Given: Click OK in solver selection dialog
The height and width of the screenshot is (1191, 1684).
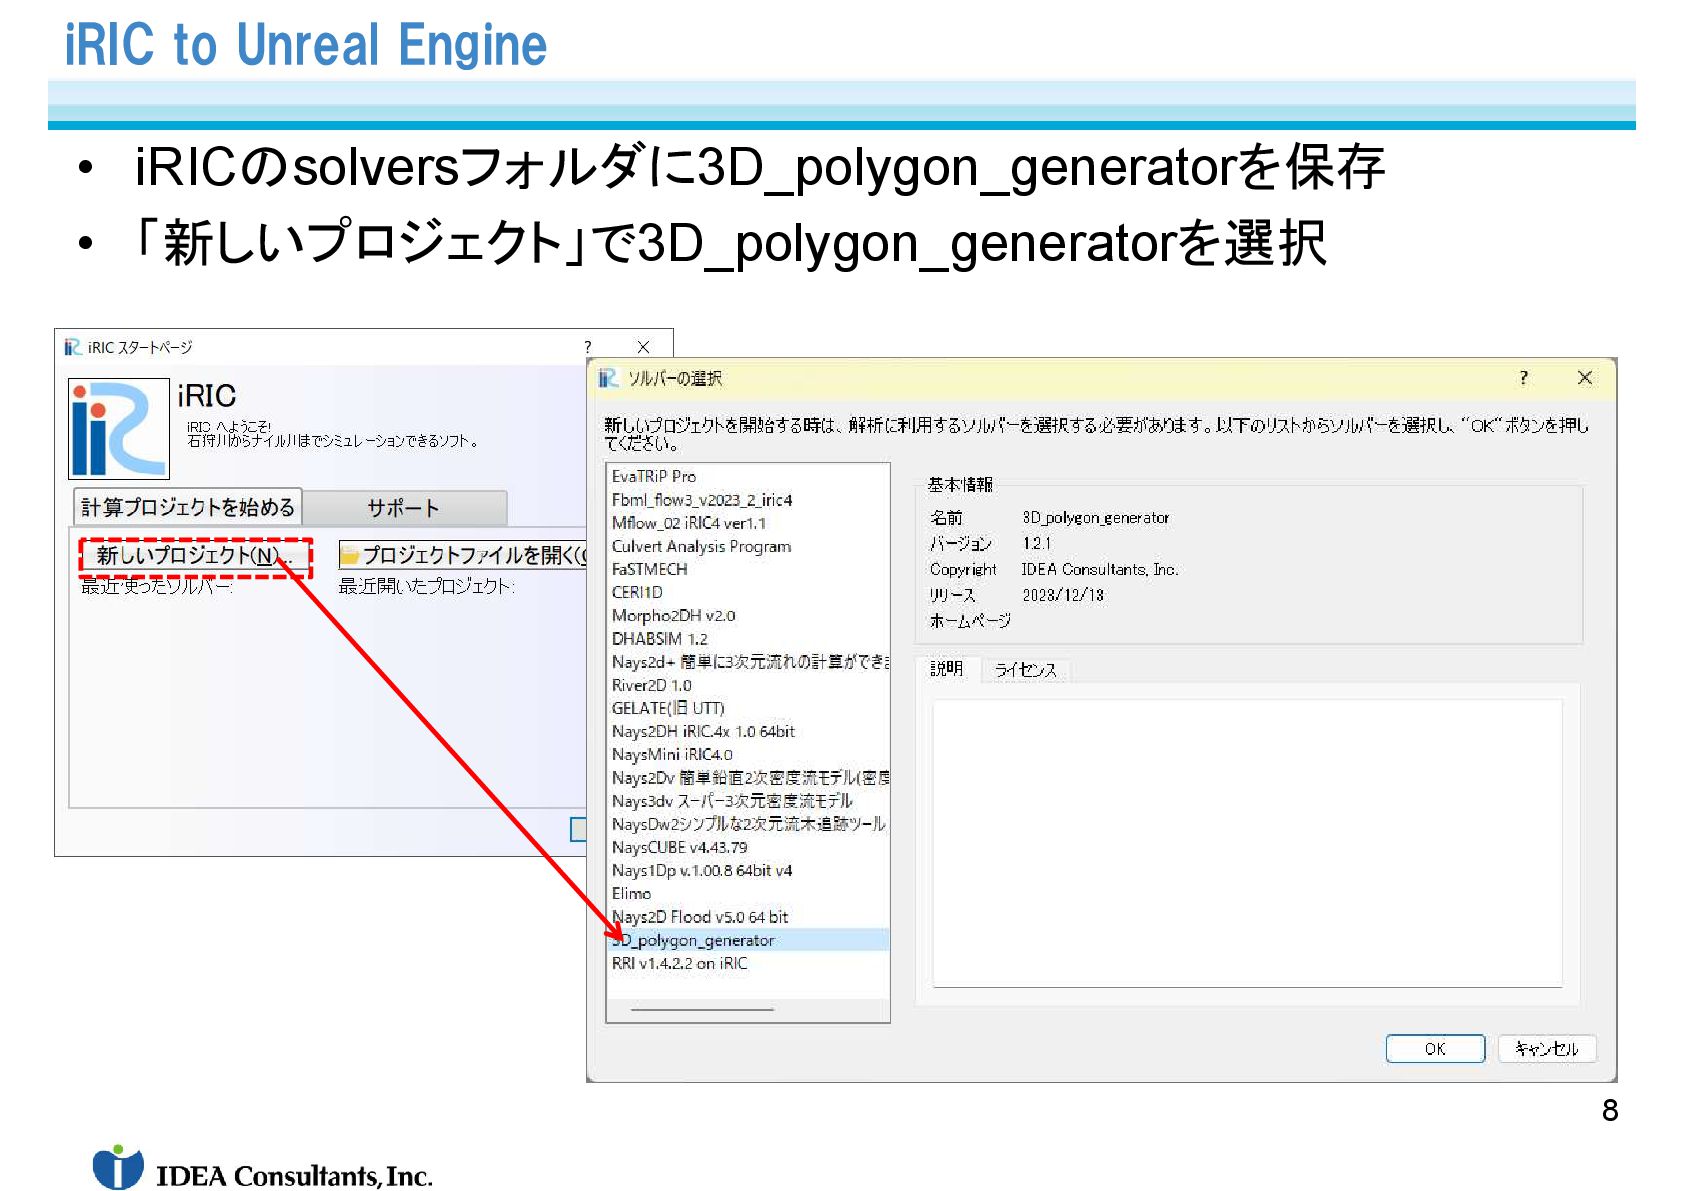Looking at the screenshot, I should (1435, 1049).
